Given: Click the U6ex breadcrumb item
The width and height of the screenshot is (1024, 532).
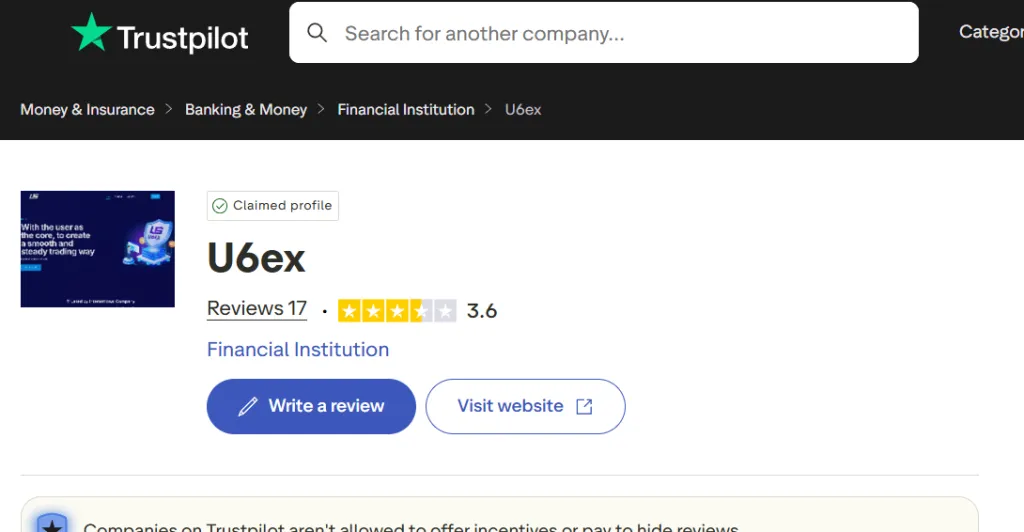Looking at the screenshot, I should (523, 109).
